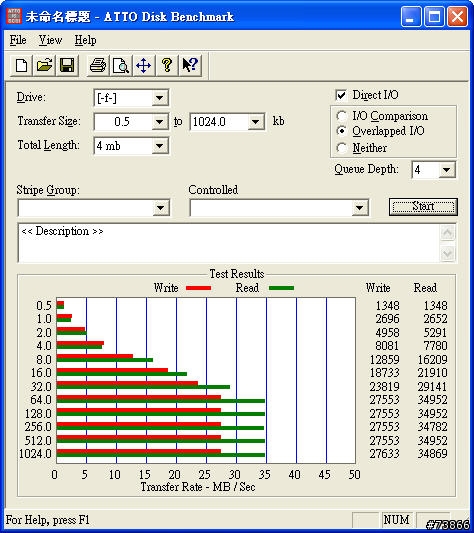Screen dimensions: 474x533
Task: Select the I/O Comparison radio button
Action: (341, 116)
